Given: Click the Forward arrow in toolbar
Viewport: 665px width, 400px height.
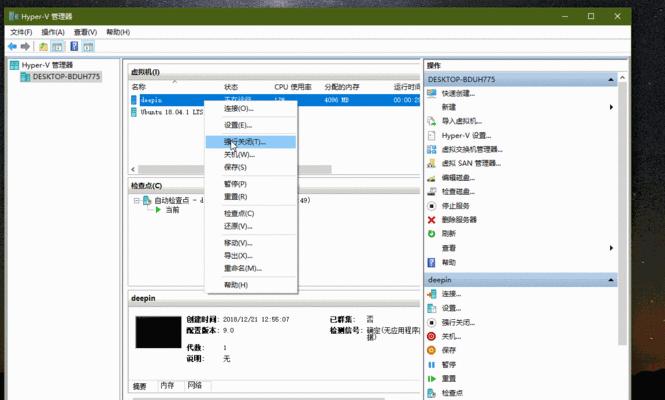Looking at the screenshot, I should tap(25, 46).
